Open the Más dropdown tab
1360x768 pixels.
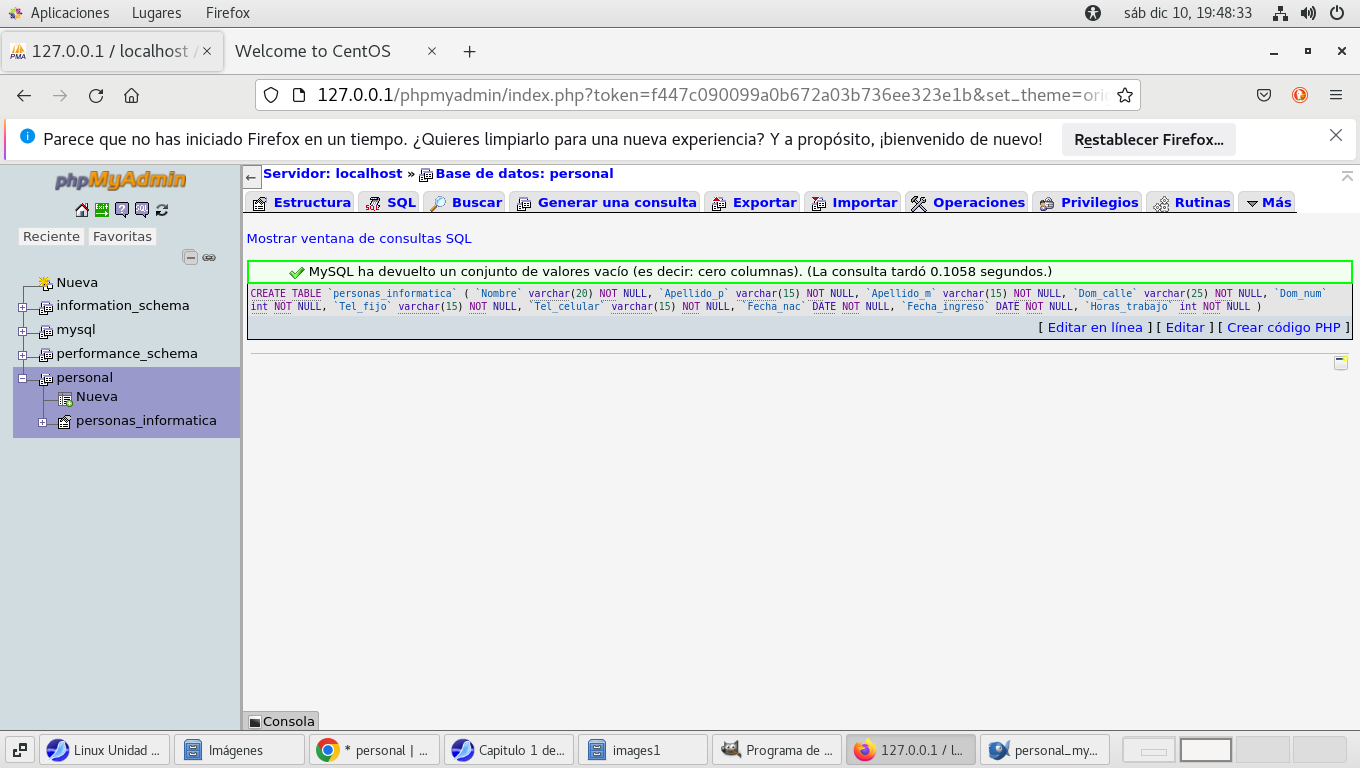(1266, 203)
